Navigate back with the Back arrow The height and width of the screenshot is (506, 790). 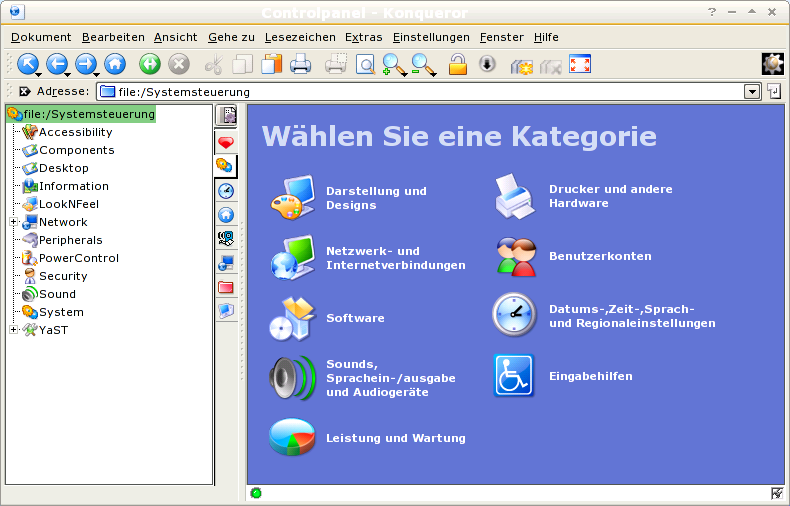(56, 64)
